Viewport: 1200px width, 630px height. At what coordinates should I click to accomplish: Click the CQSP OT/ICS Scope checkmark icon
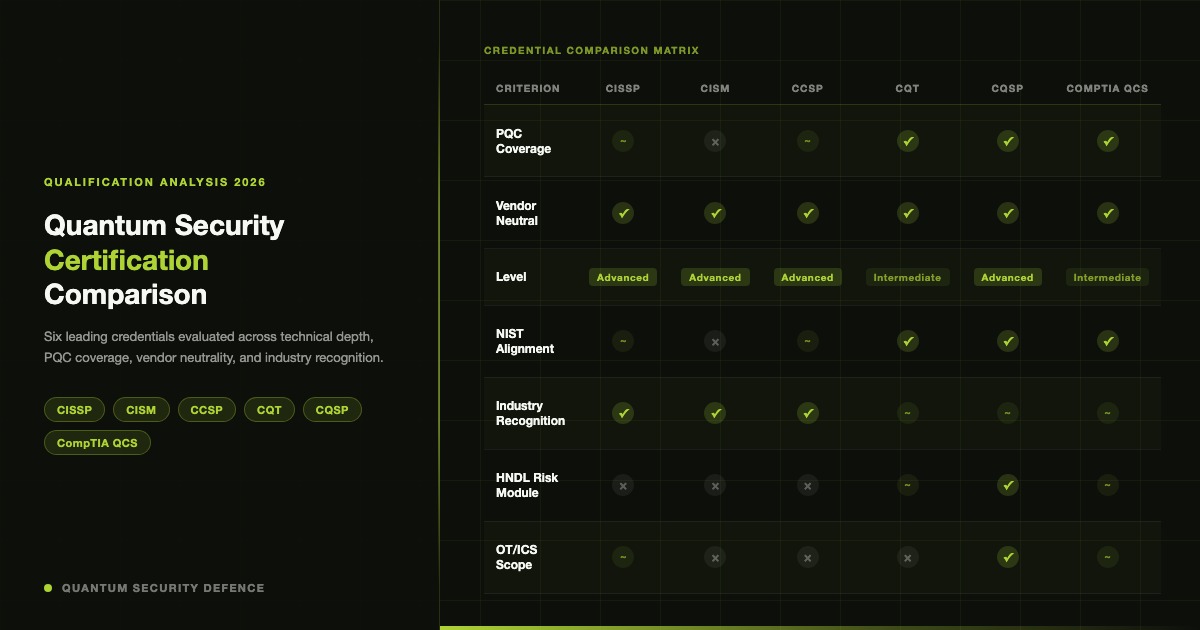[1007, 557]
